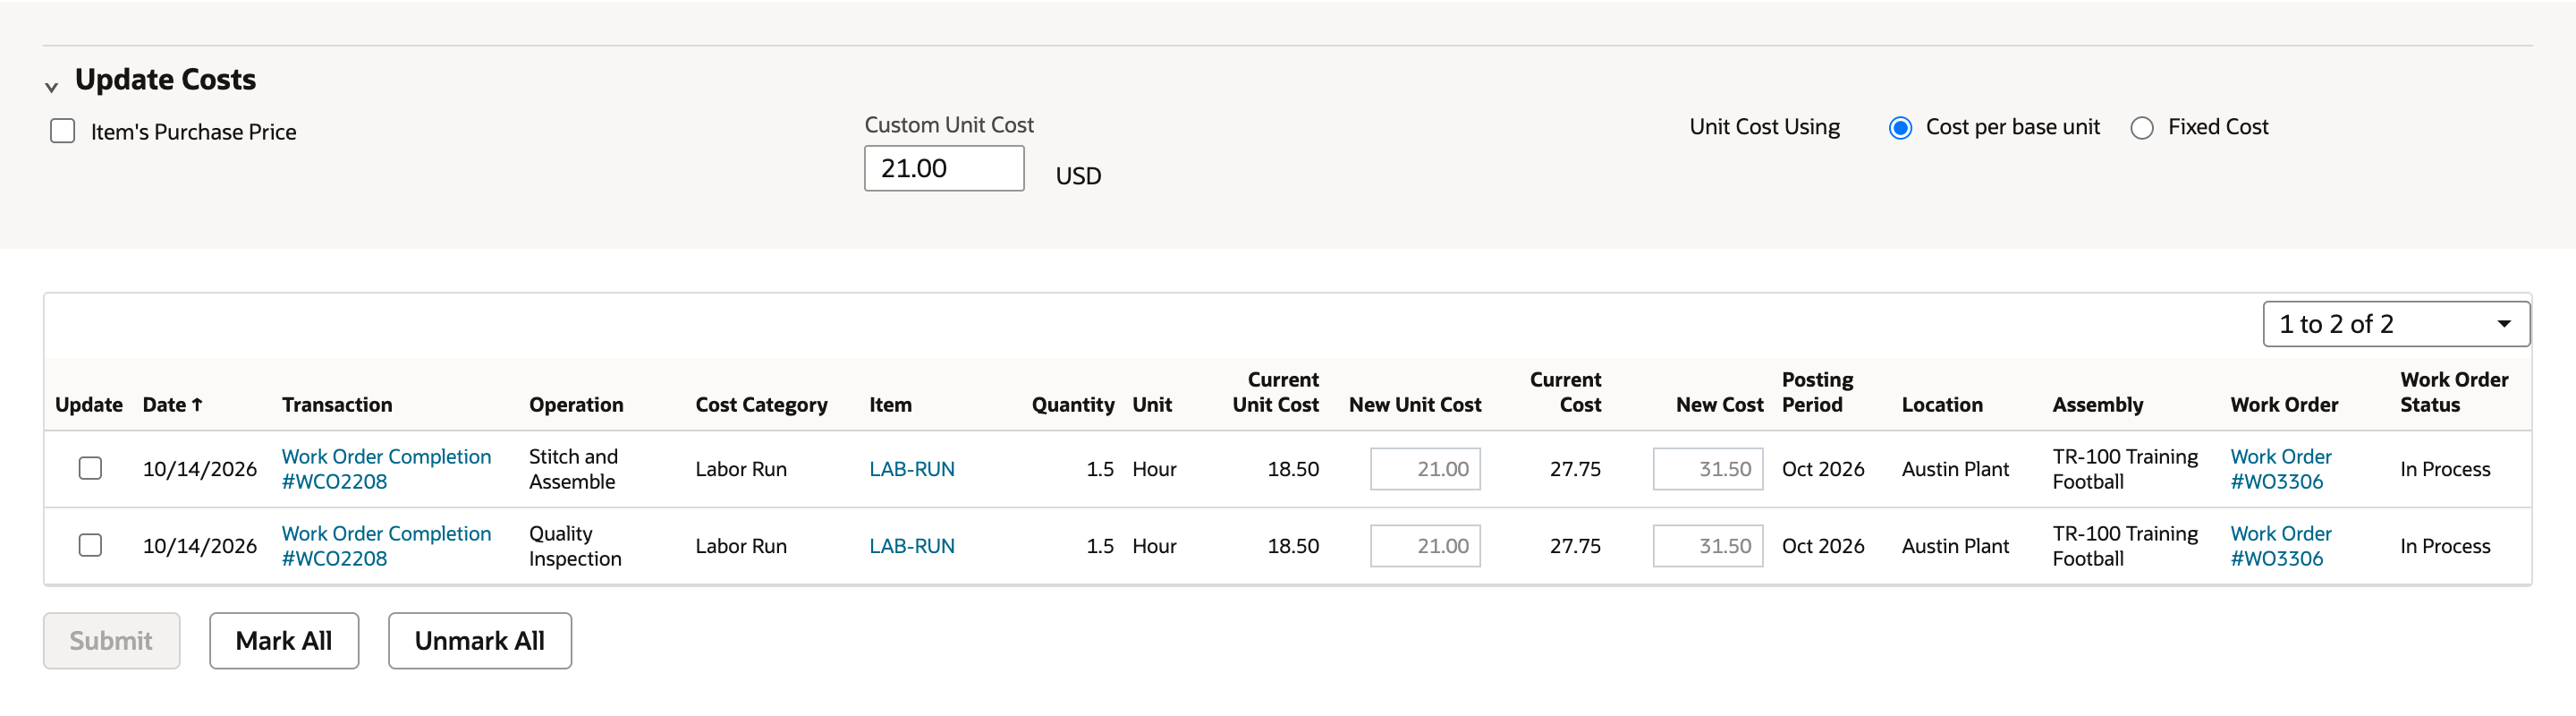This screenshot has height=716, width=2576.
Task: Click the Quality Inspection operation cell
Action: click(575, 545)
